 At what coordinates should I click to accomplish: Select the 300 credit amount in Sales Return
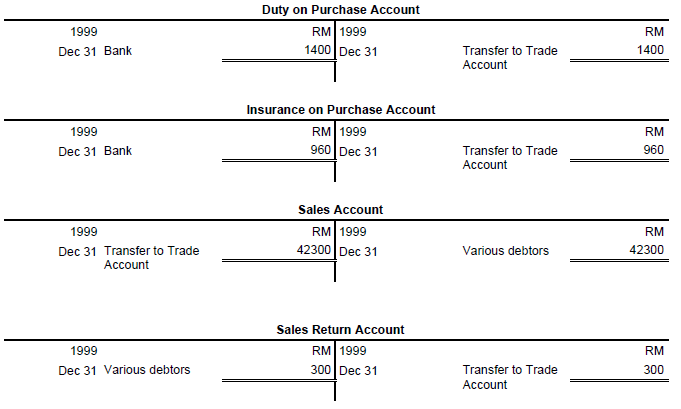[653, 369]
